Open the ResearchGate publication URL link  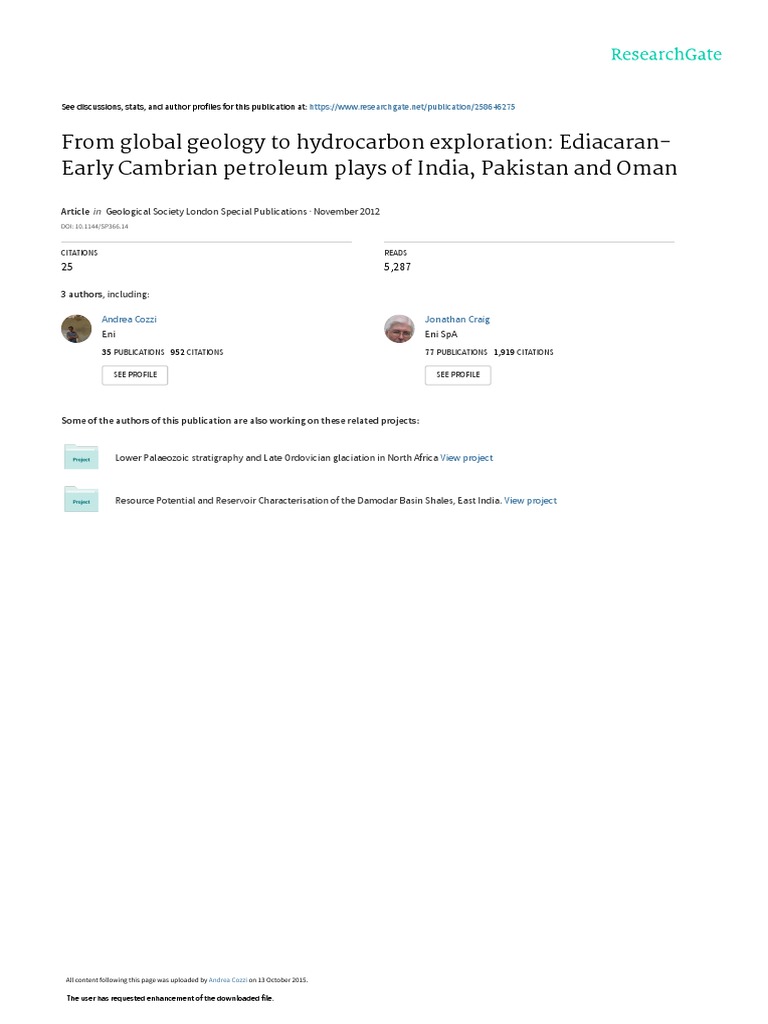[412, 106]
